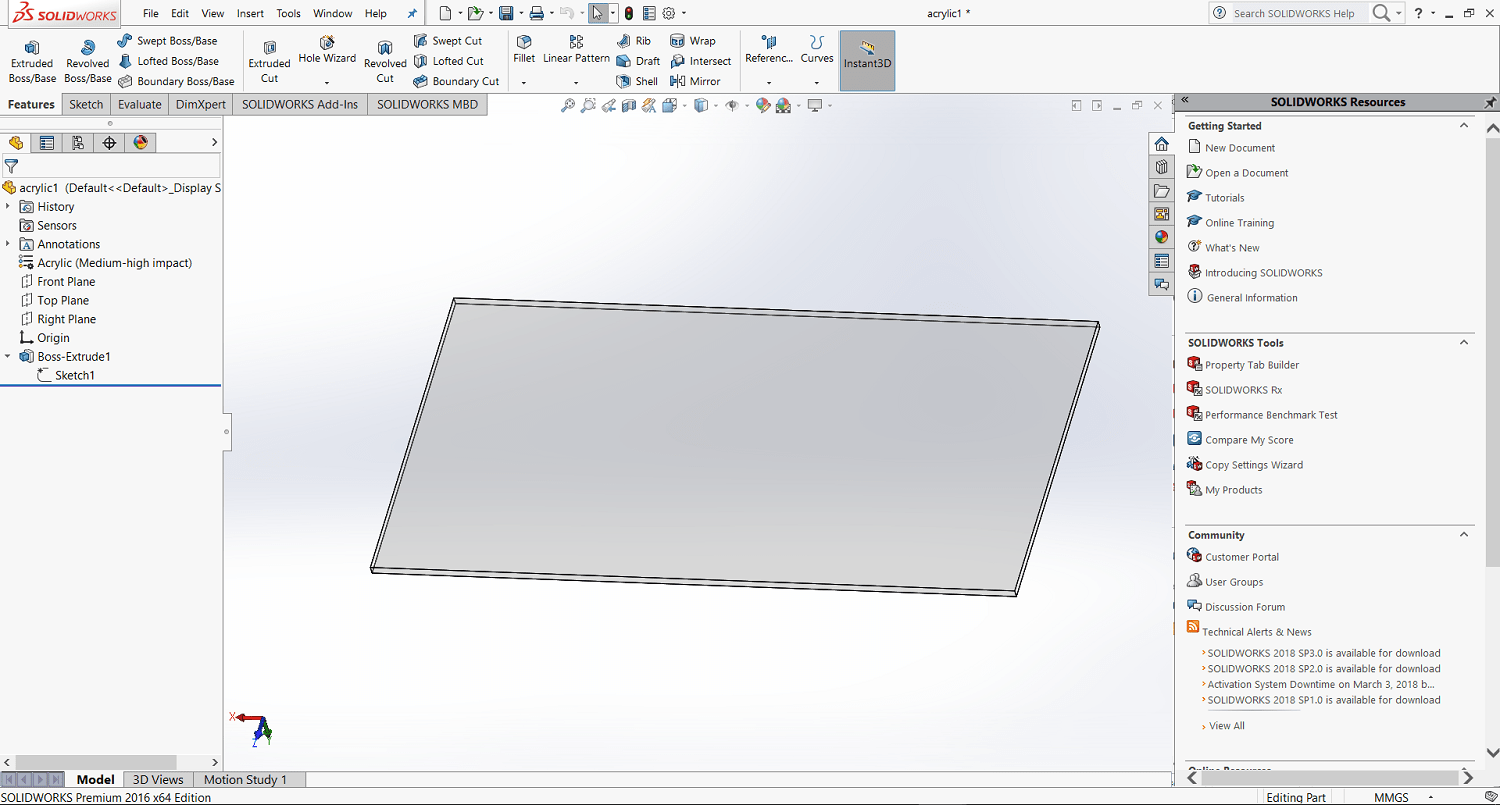The image size is (1500, 805).
Task: Click the Save icon in quick toolbar
Action: (x=506, y=13)
